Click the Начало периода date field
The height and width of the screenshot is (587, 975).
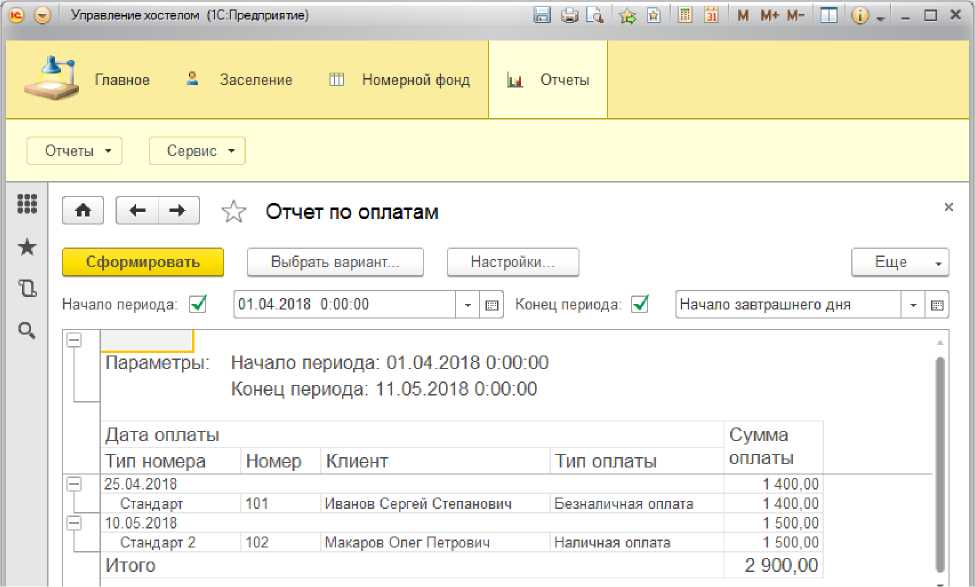click(x=344, y=305)
